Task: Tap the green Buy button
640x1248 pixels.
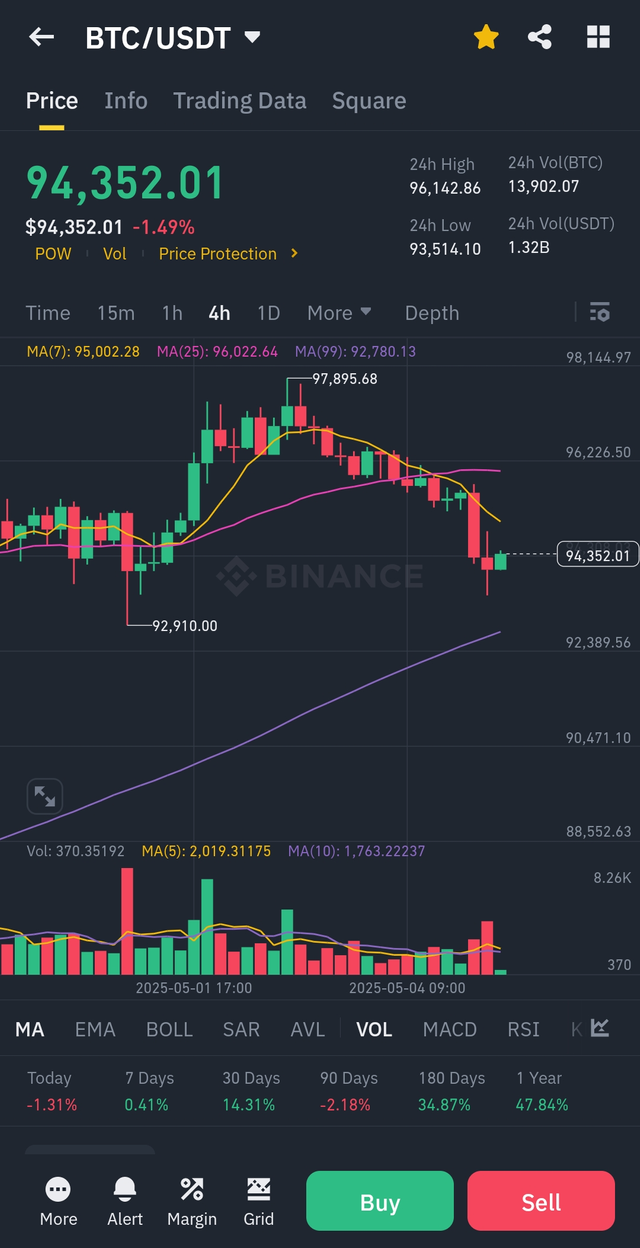Action: point(380,1202)
